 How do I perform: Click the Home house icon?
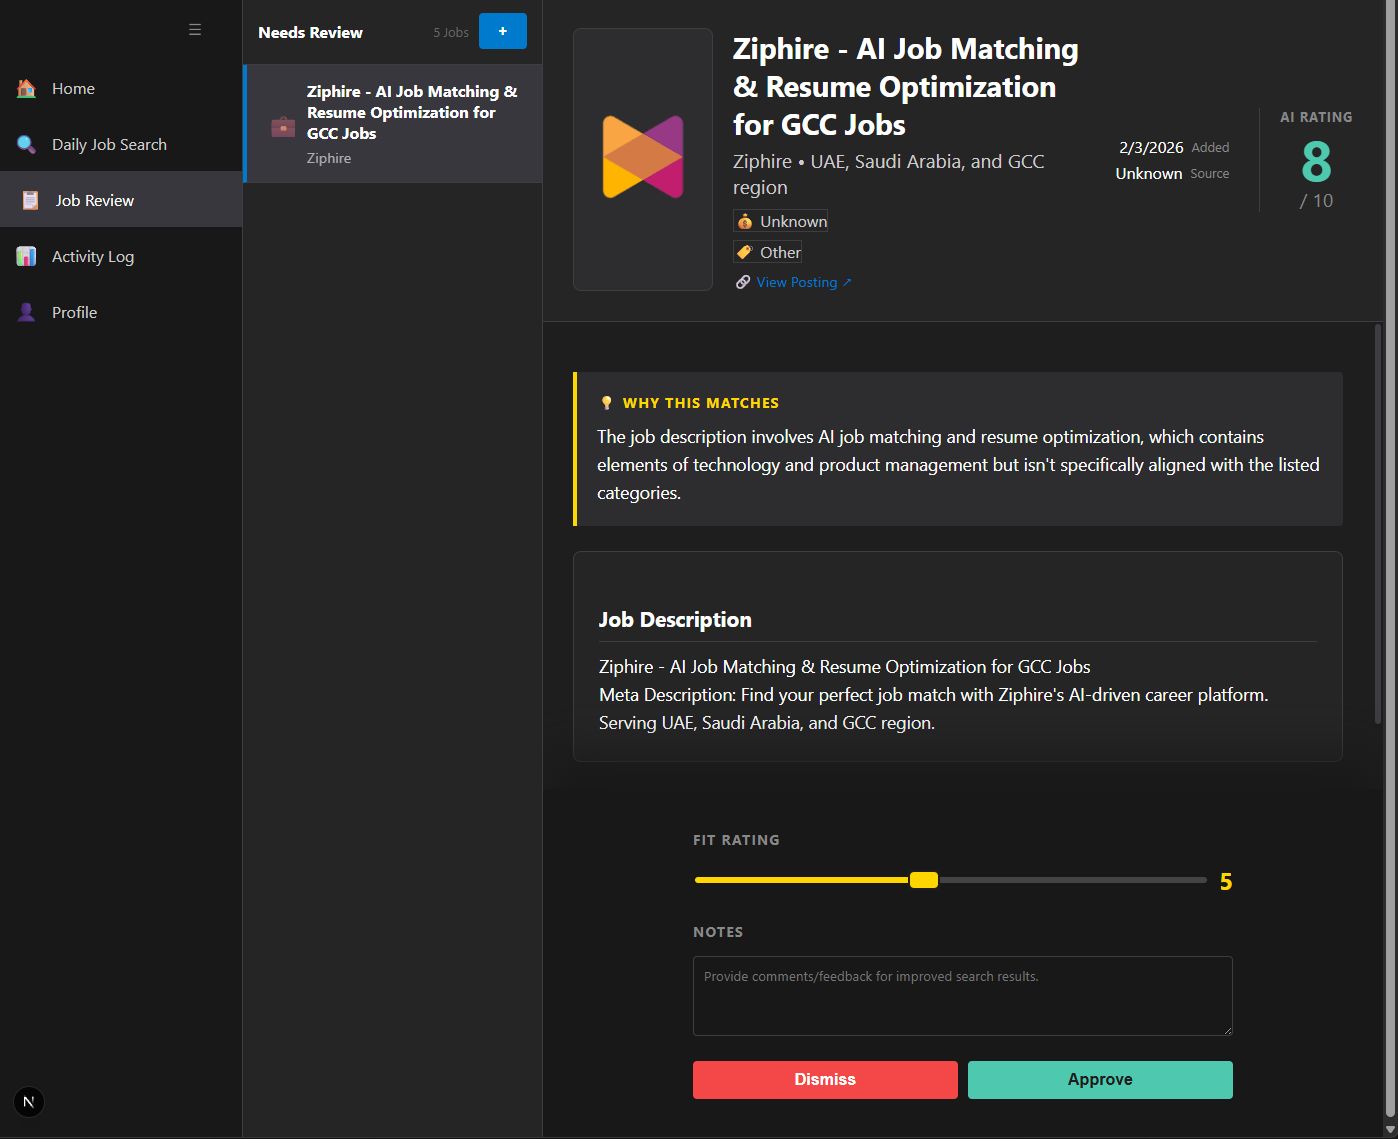coord(27,89)
